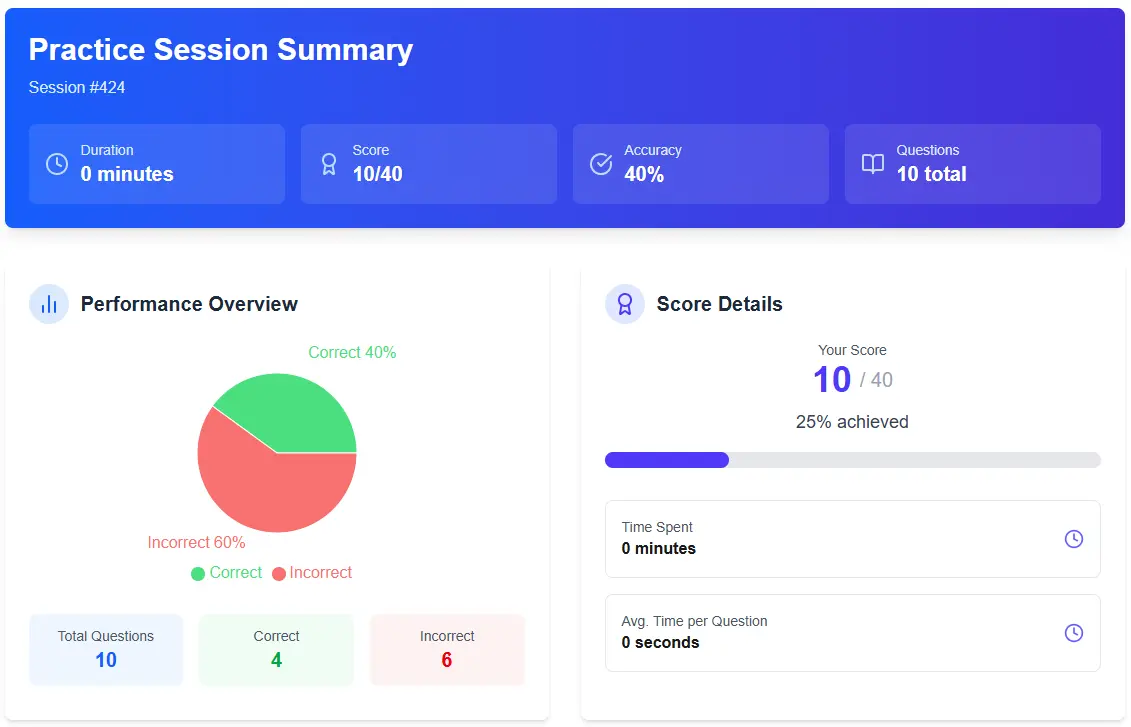Click the Session #424 subtitle

point(77,88)
